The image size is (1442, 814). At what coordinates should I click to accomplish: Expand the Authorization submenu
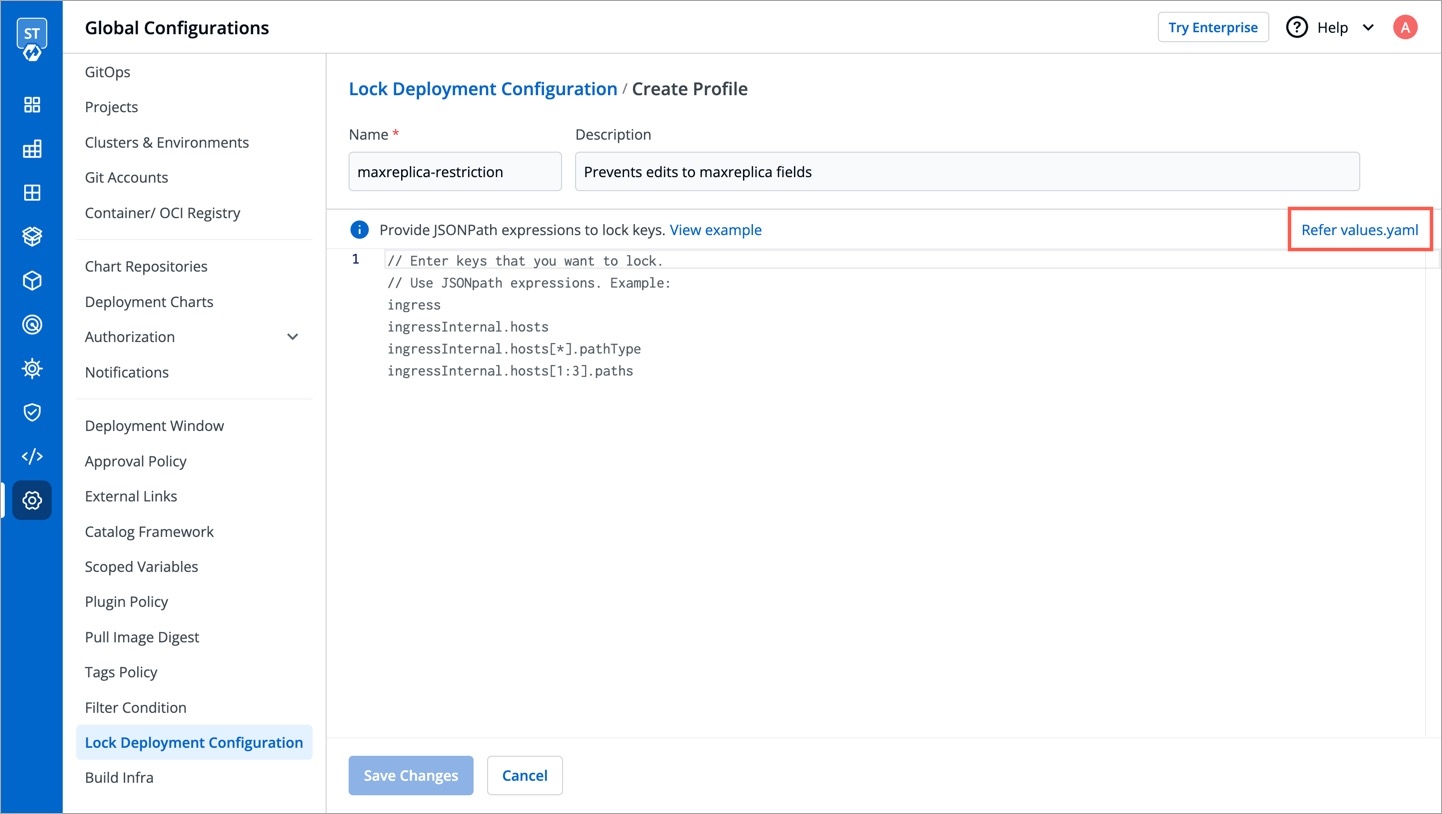point(292,337)
